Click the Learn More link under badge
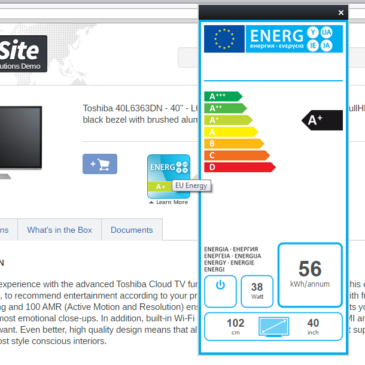The height and width of the screenshot is (365, 365). [x=169, y=202]
